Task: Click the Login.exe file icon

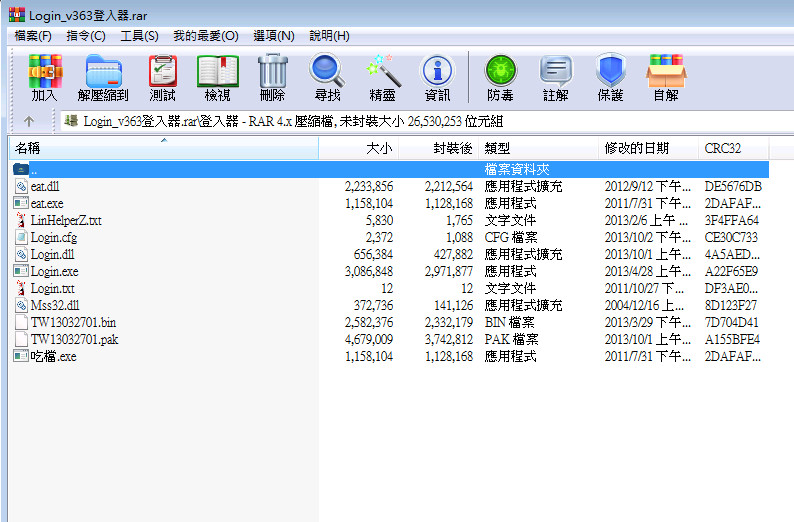Action: [x=21, y=271]
